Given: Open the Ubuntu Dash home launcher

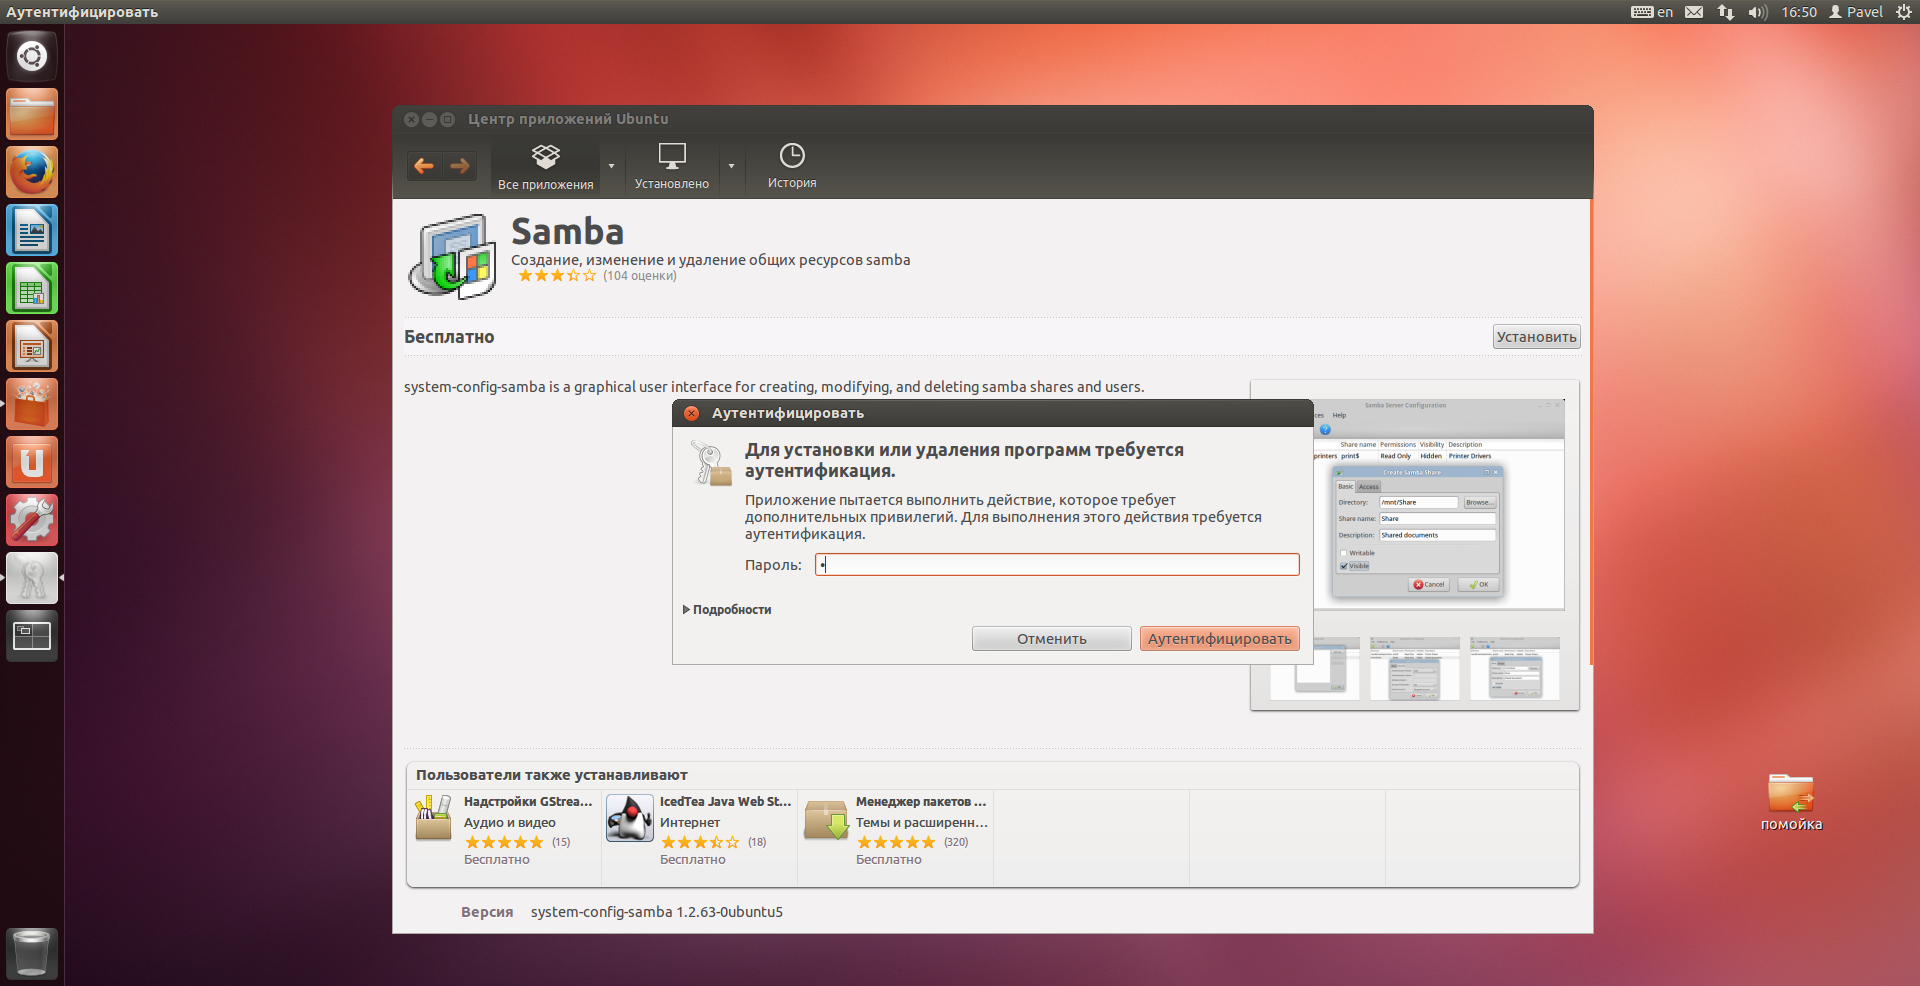Looking at the screenshot, I should [x=32, y=56].
